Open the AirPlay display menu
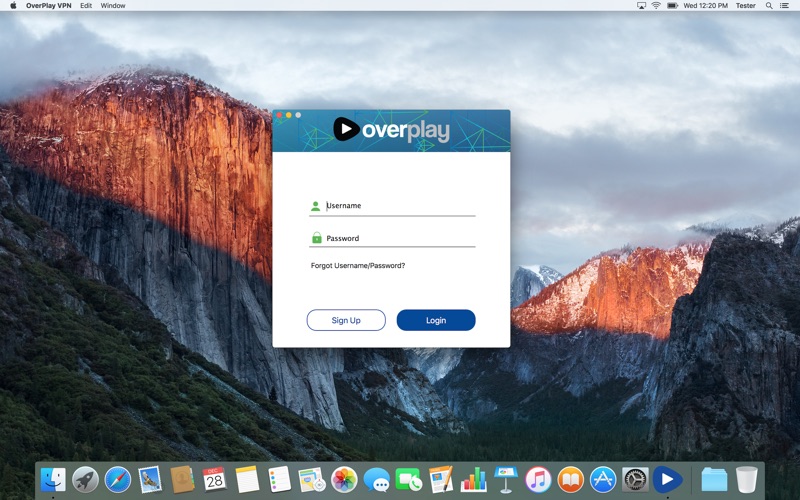 point(641,6)
